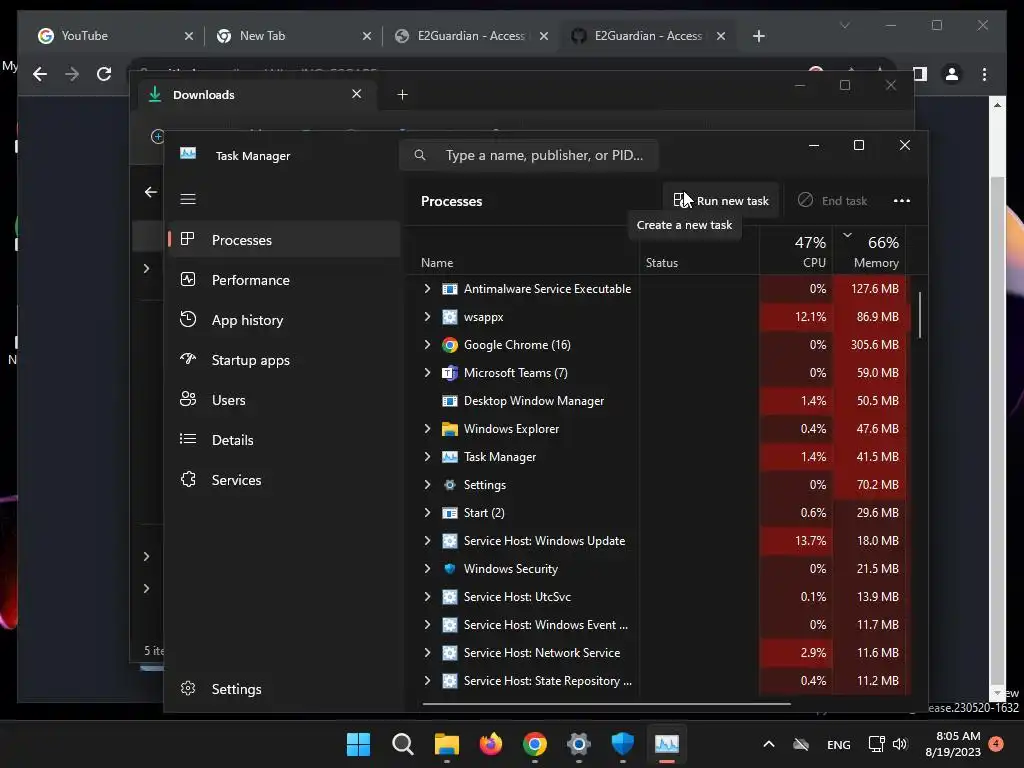Viewport: 1024px width, 768px height.
Task: Show hidden system tray icons
Action: pyautogui.click(x=769, y=744)
